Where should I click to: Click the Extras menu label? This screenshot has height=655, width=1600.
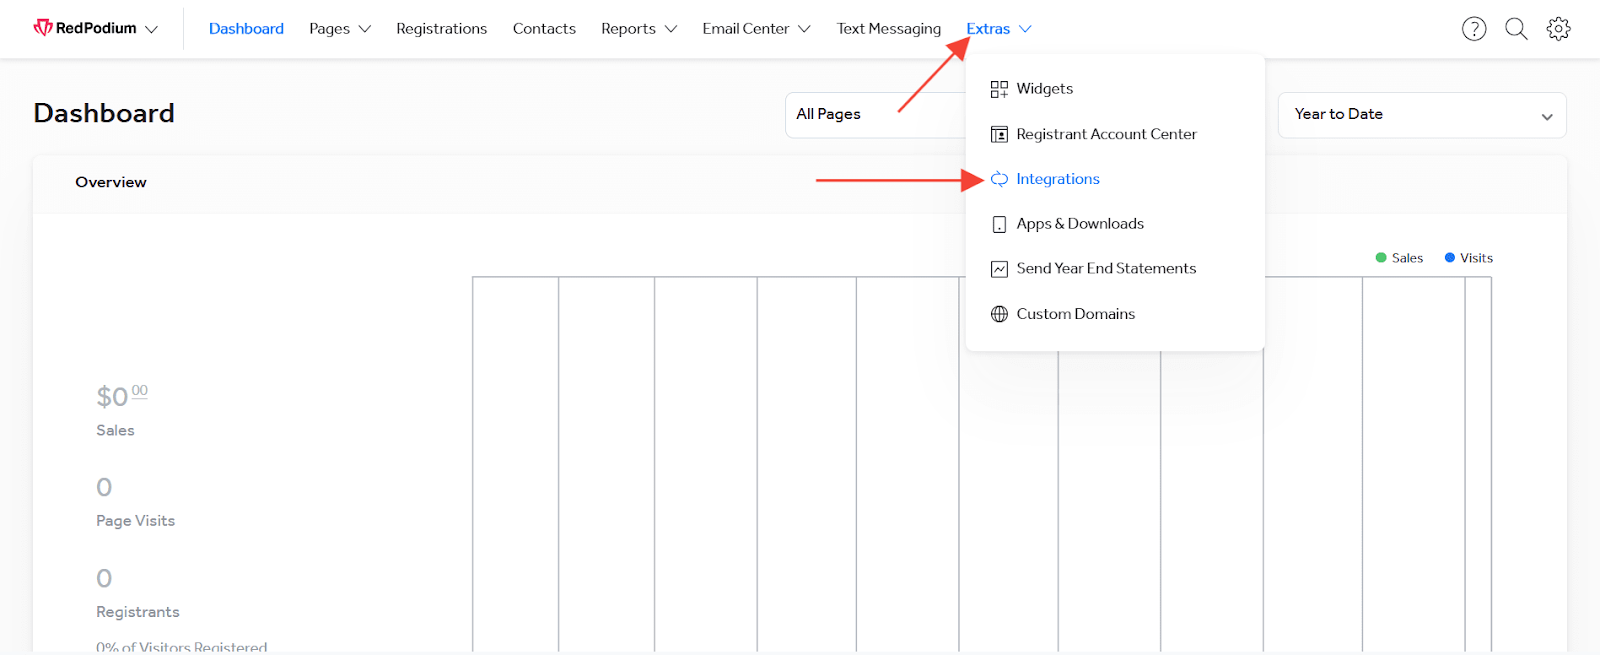[x=988, y=29]
